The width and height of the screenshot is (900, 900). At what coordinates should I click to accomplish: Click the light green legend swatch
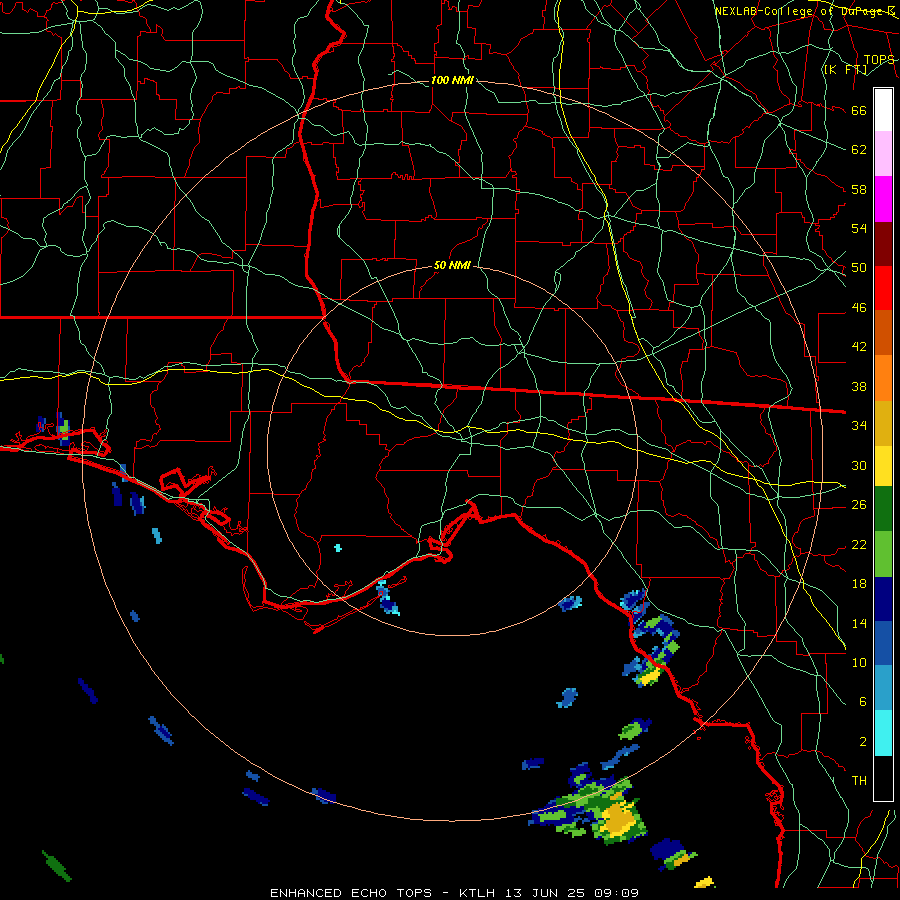(883, 554)
